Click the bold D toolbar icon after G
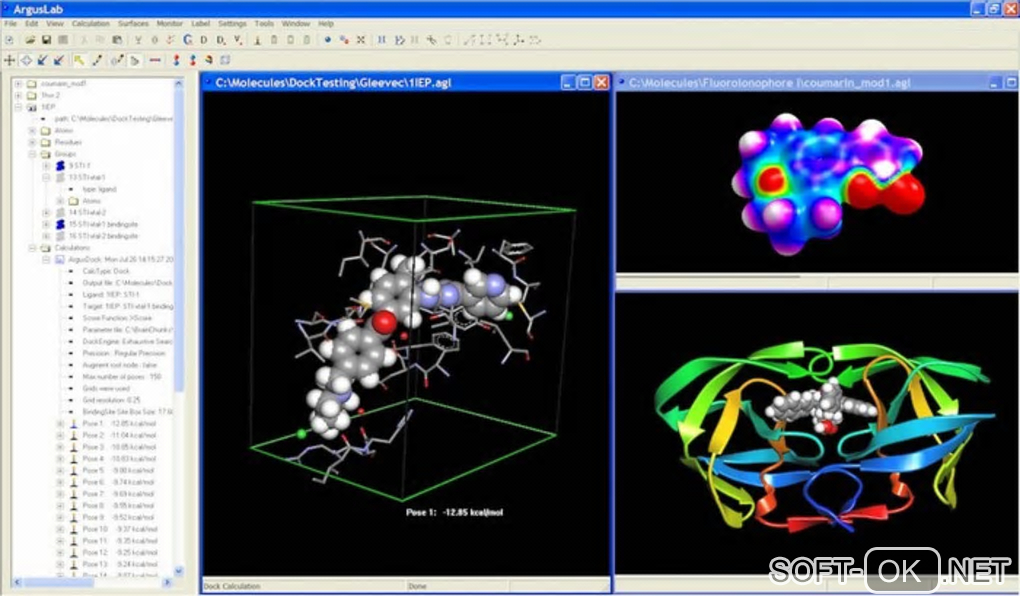This screenshot has width=1020, height=596. tap(204, 40)
